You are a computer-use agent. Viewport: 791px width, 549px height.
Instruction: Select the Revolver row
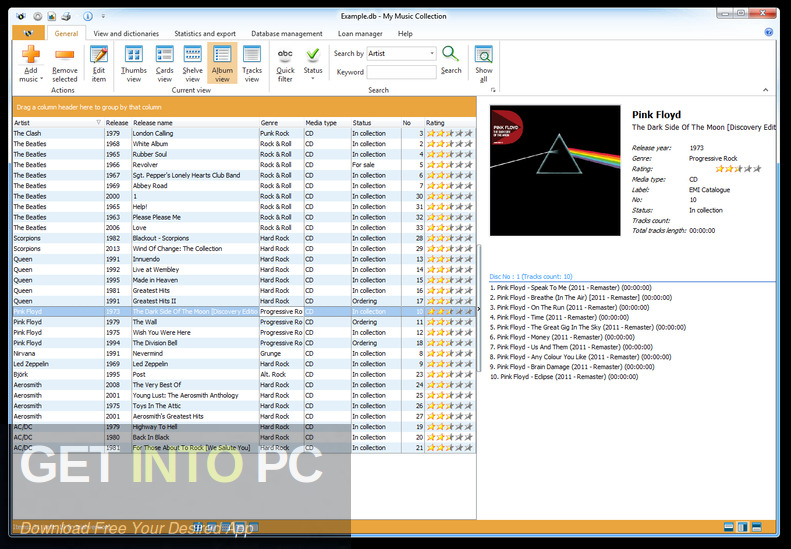point(244,164)
